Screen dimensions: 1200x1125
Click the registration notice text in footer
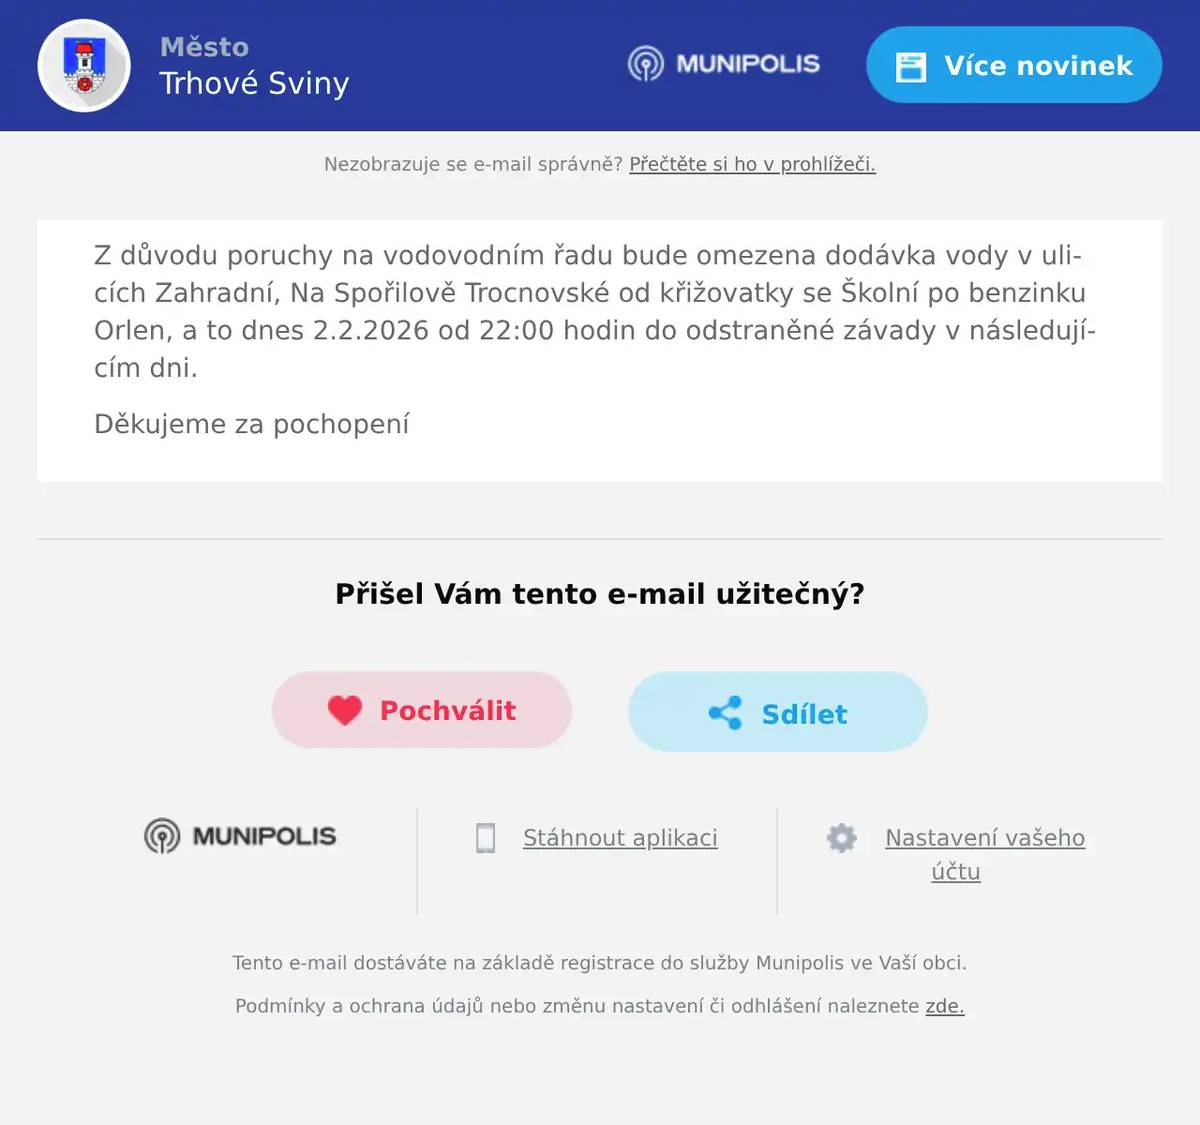tap(600, 963)
